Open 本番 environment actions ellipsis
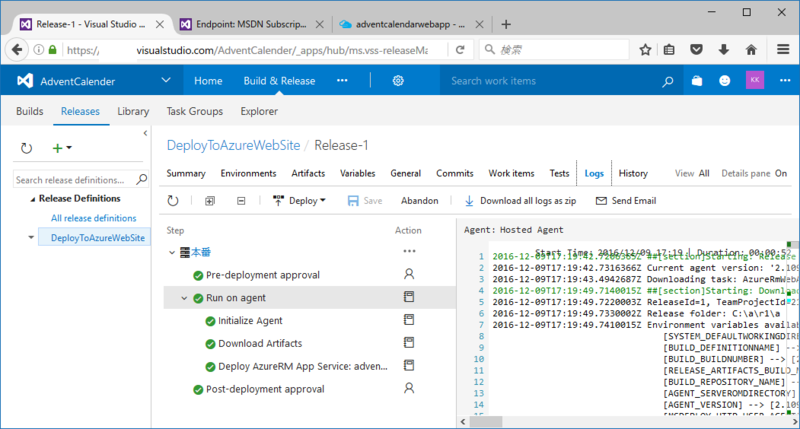 pos(409,251)
